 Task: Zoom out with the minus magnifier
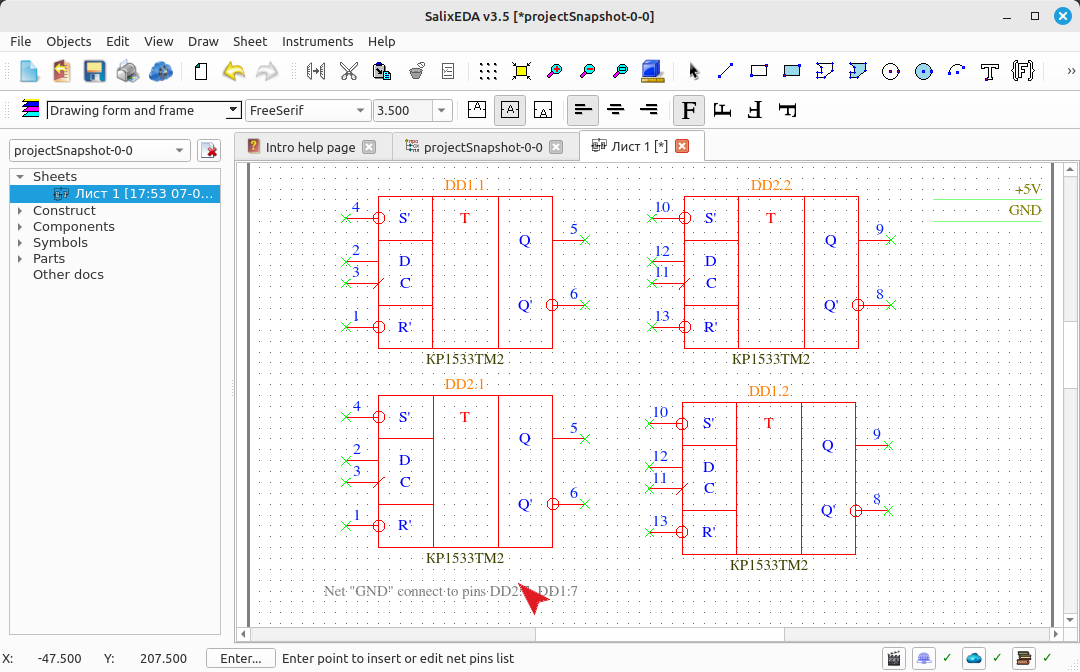click(587, 71)
